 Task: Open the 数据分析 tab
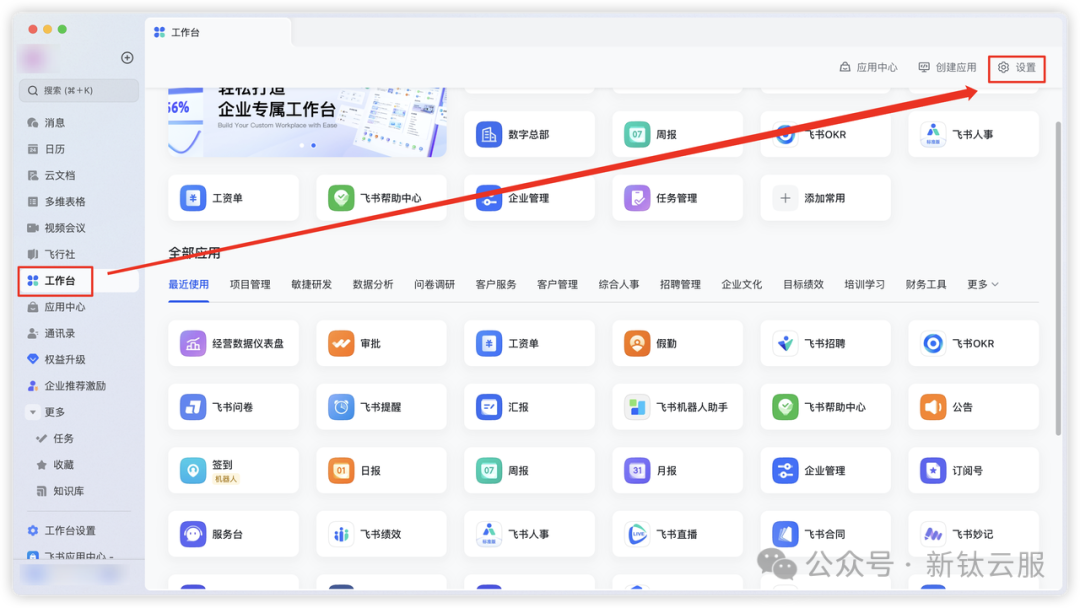(x=373, y=284)
